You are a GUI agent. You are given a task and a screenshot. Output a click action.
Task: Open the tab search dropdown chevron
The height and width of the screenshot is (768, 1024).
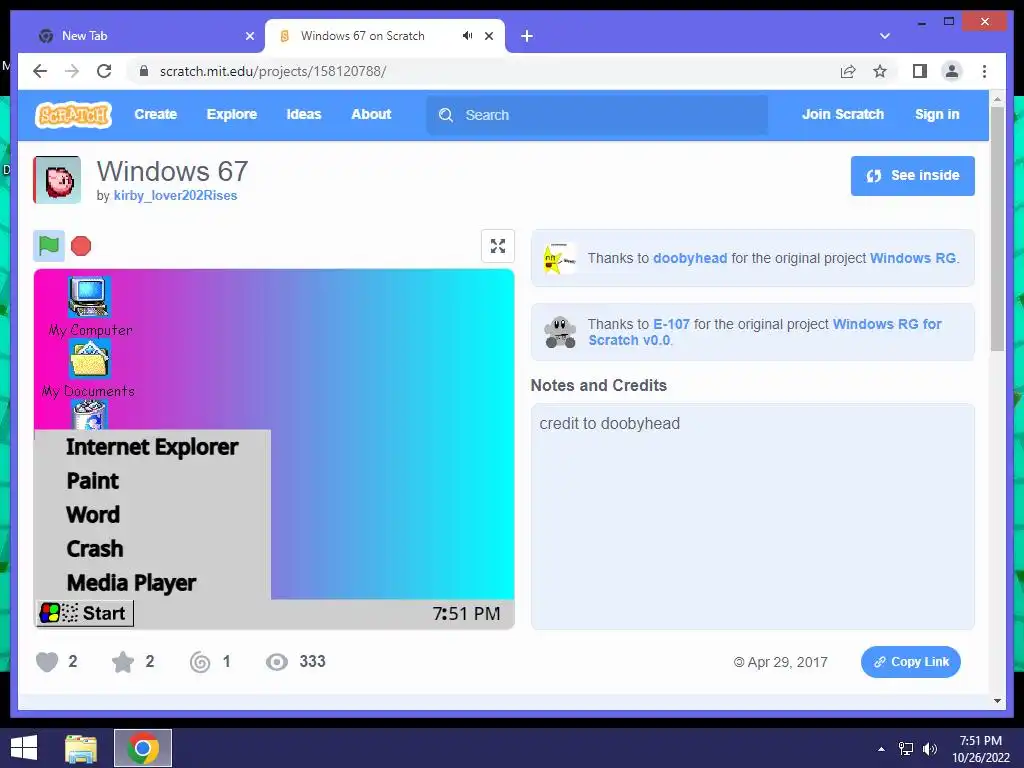coord(885,36)
